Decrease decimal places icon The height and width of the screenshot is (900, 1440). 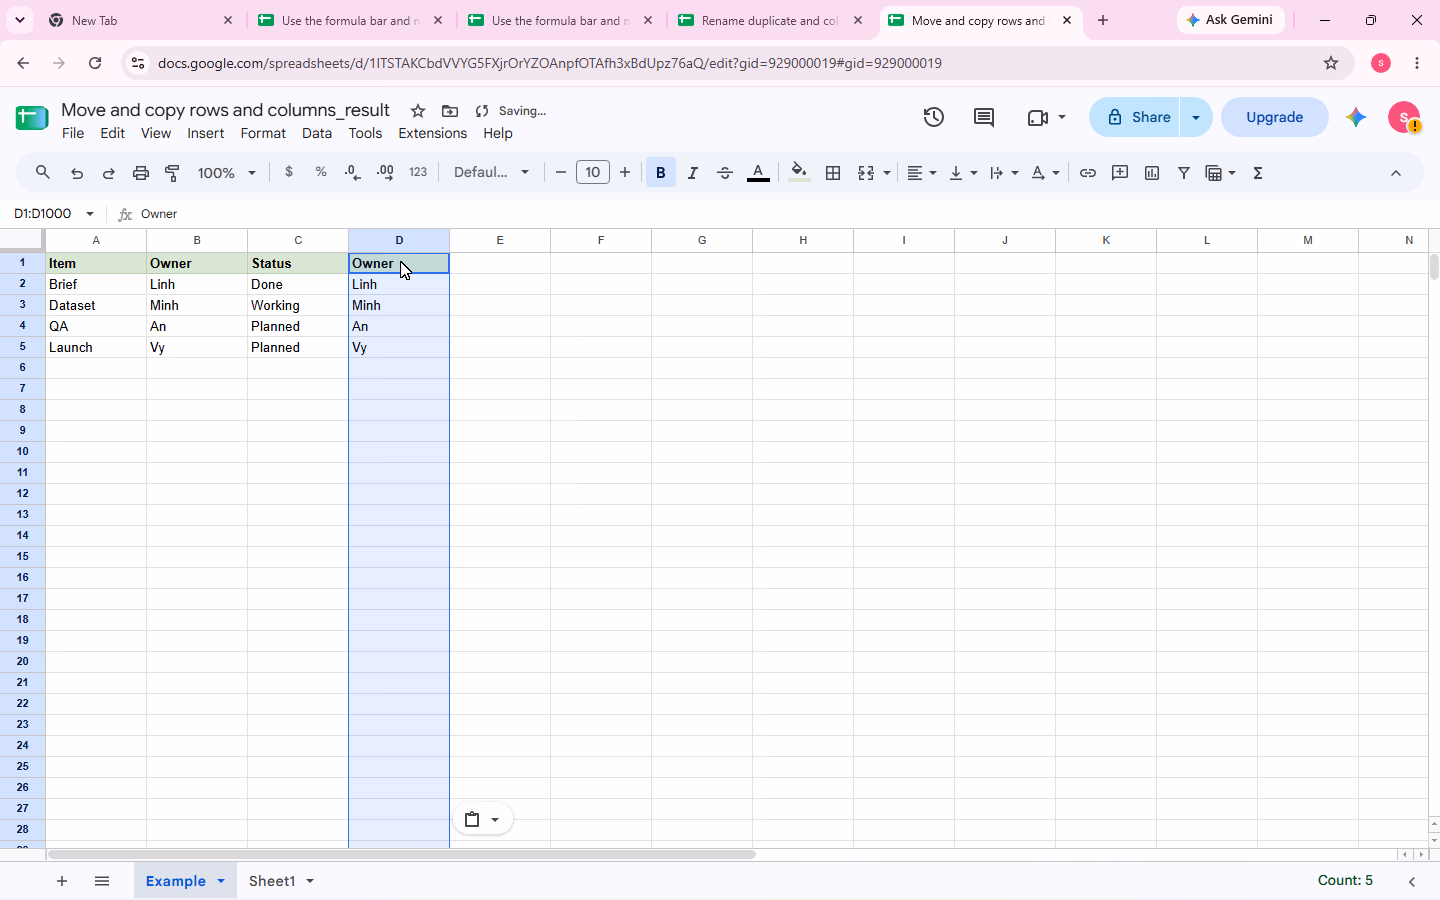[x=353, y=173]
